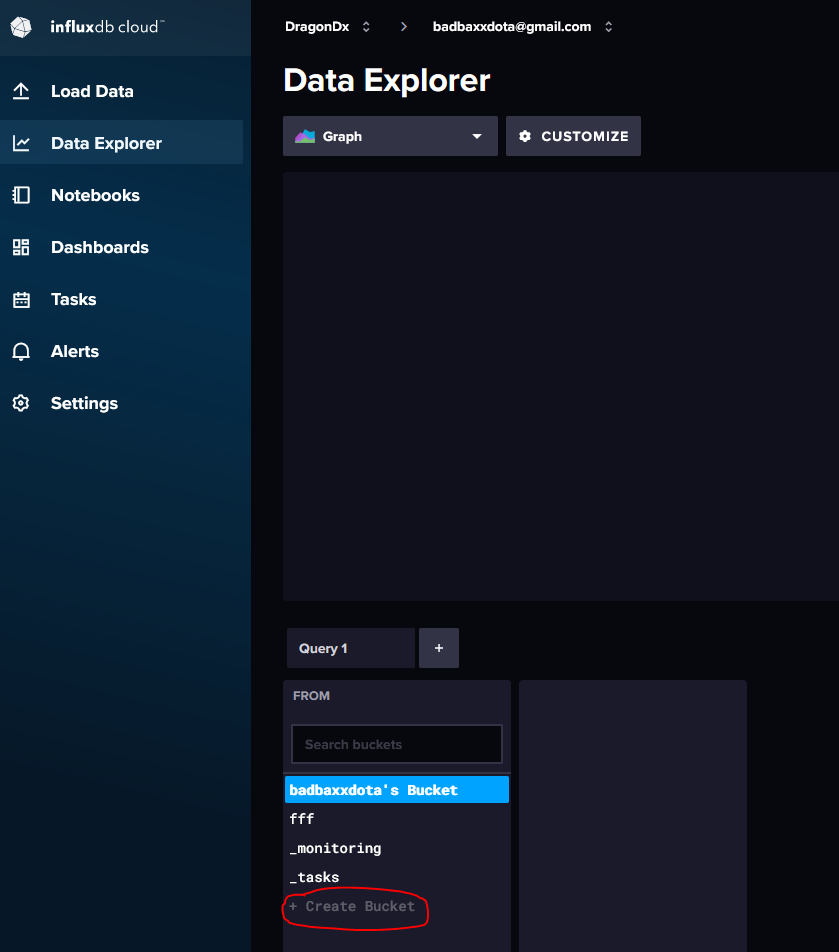The height and width of the screenshot is (952, 839).
Task: Click + Create Bucket option
Action: click(352, 906)
